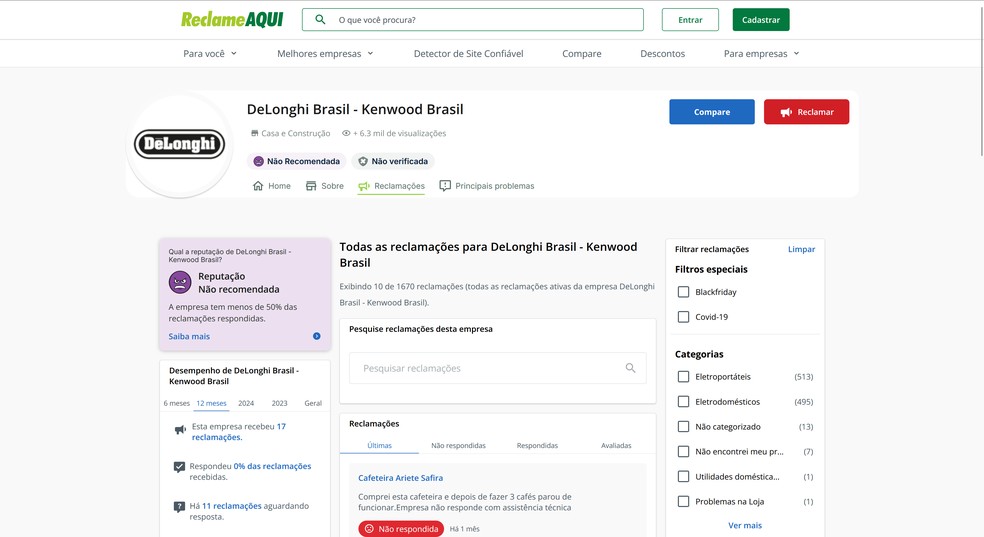
Task: Open the ReclameAQUI logo homepage
Action: 232,19
